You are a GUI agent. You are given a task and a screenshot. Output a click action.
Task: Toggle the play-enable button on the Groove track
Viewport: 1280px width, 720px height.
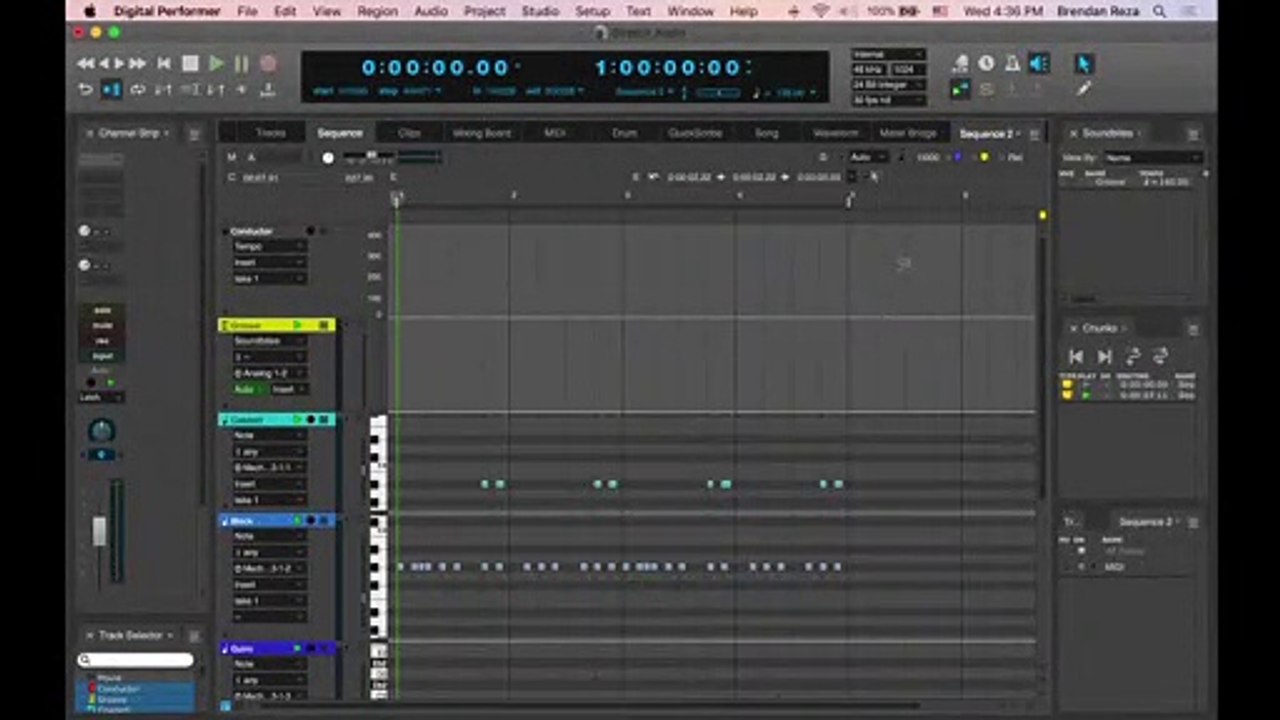pyautogui.click(x=297, y=325)
